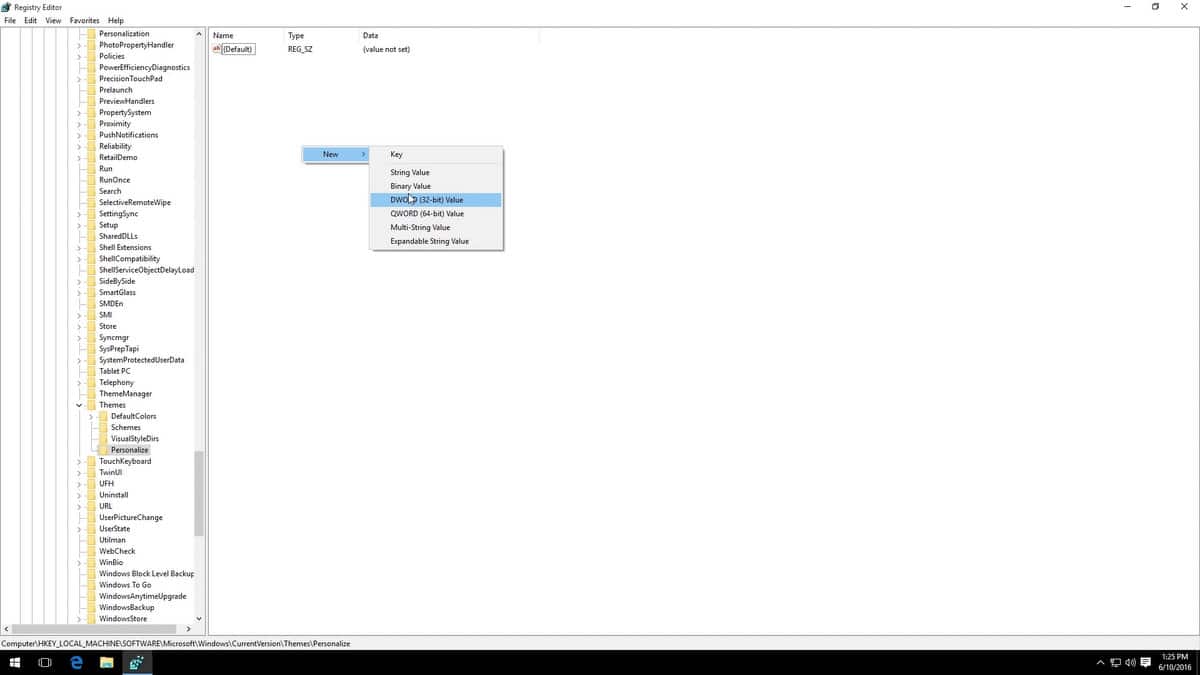Open Task View on the taskbar
1200x675 pixels.
[45, 662]
